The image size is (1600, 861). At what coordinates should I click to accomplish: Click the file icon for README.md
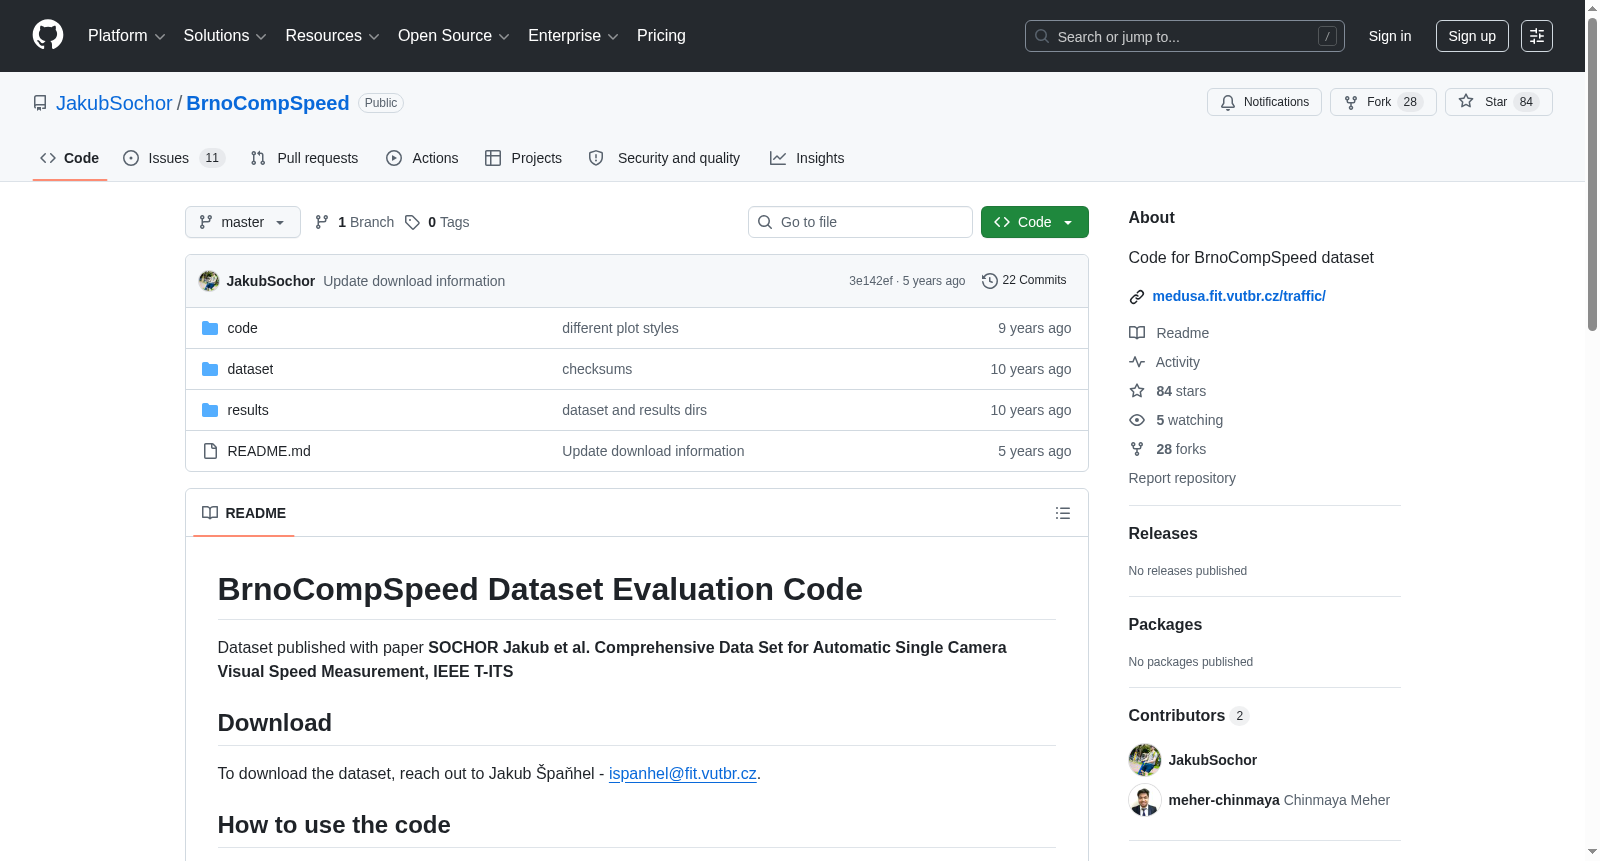pyautogui.click(x=210, y=451)
